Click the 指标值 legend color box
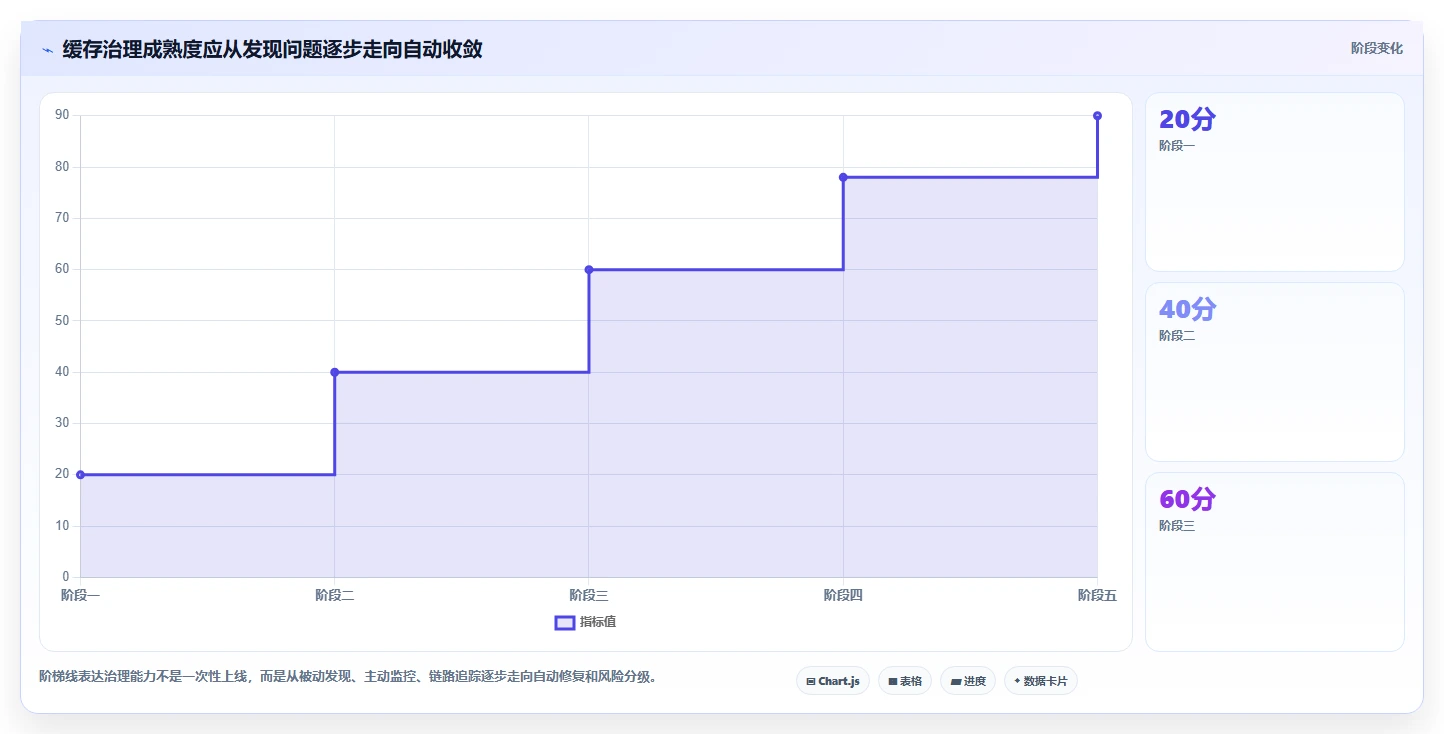Screen dimensions: 1444x734 565,623
